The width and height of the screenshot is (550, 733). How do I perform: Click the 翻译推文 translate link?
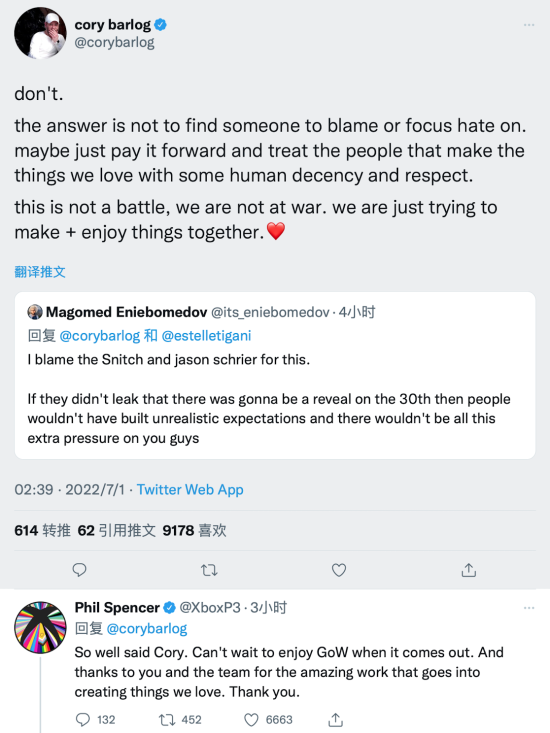click(x=40, y=272)
